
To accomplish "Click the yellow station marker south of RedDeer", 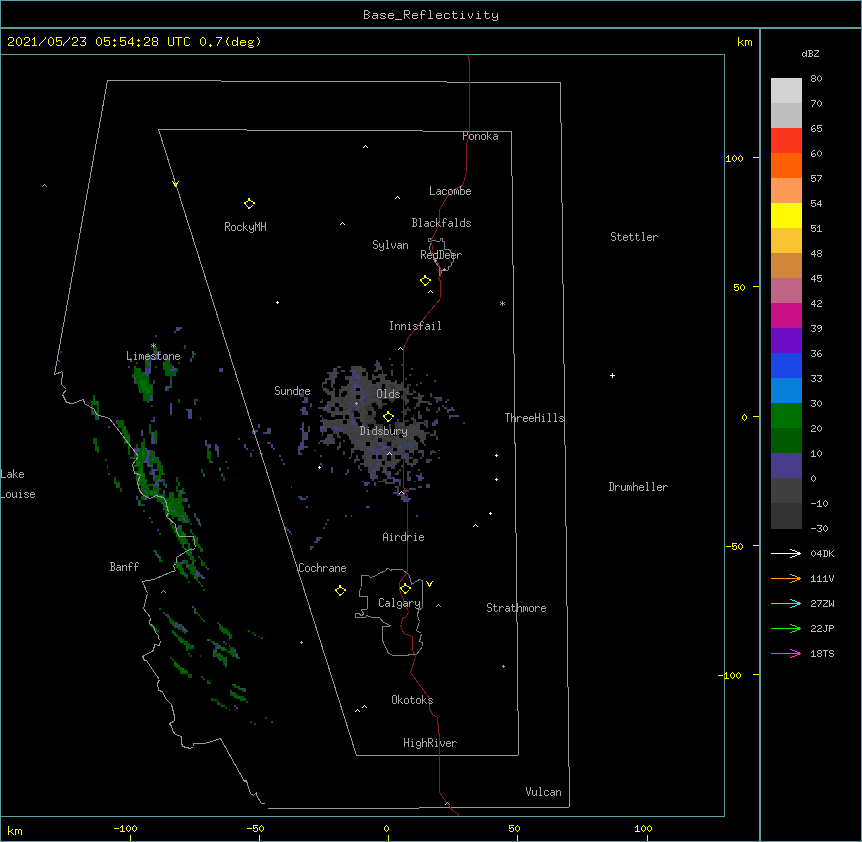I will click(x=426, y=281).
